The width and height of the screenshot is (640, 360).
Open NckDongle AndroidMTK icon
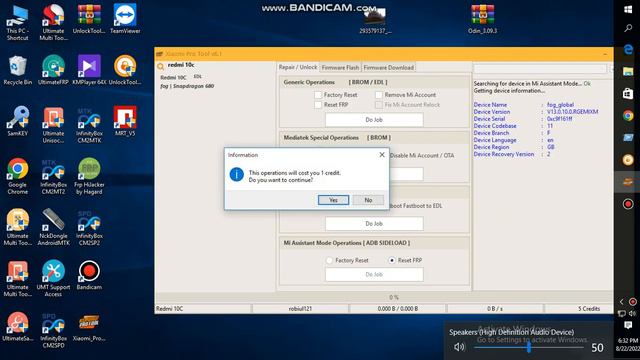(53, 227)
